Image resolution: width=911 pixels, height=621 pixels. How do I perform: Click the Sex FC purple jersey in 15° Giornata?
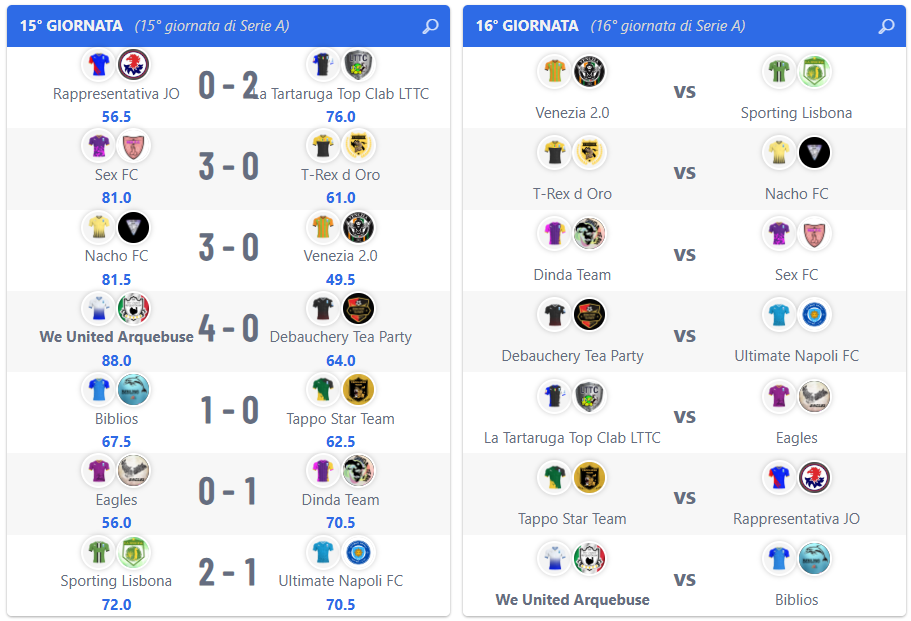pyautogui.click(x=99, y=146)
